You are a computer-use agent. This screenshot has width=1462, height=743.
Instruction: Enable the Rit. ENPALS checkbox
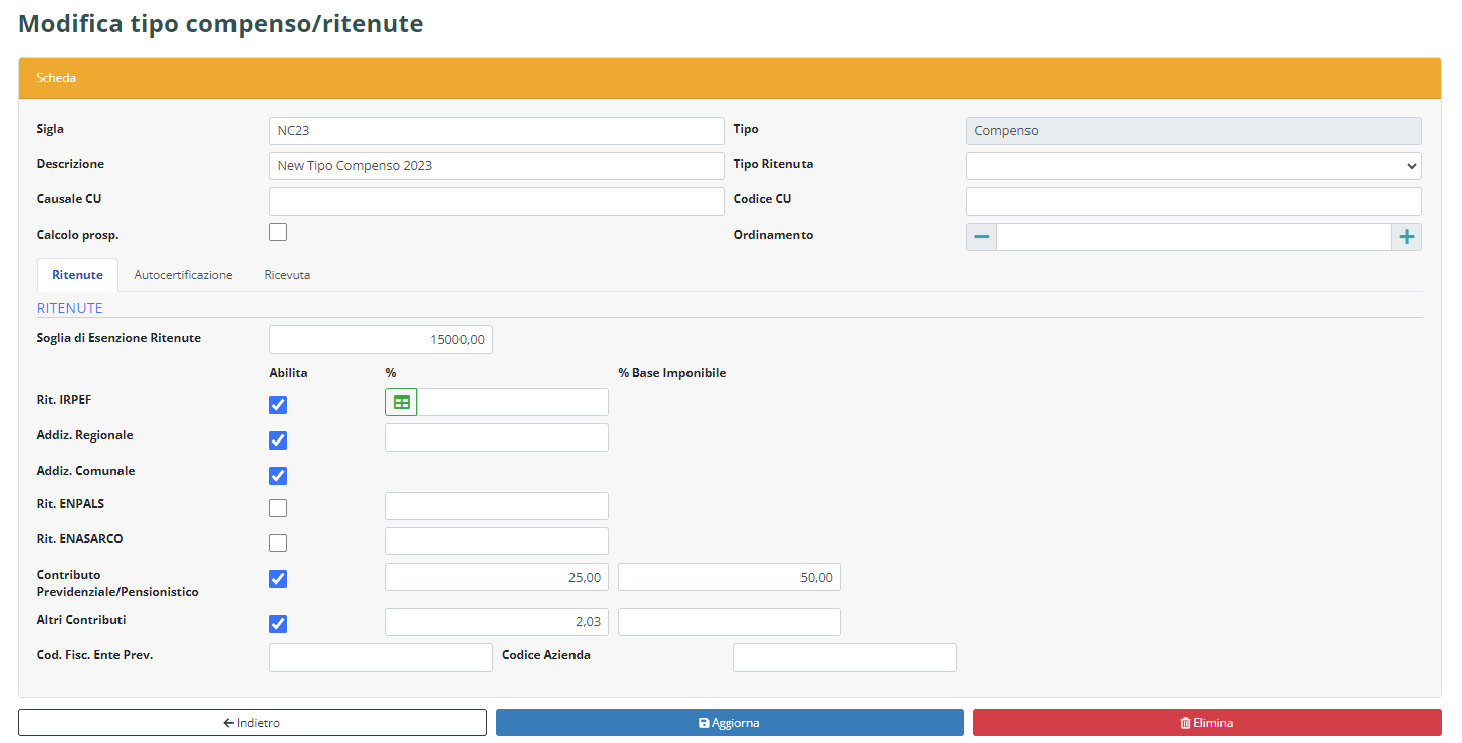click(278, 508)
